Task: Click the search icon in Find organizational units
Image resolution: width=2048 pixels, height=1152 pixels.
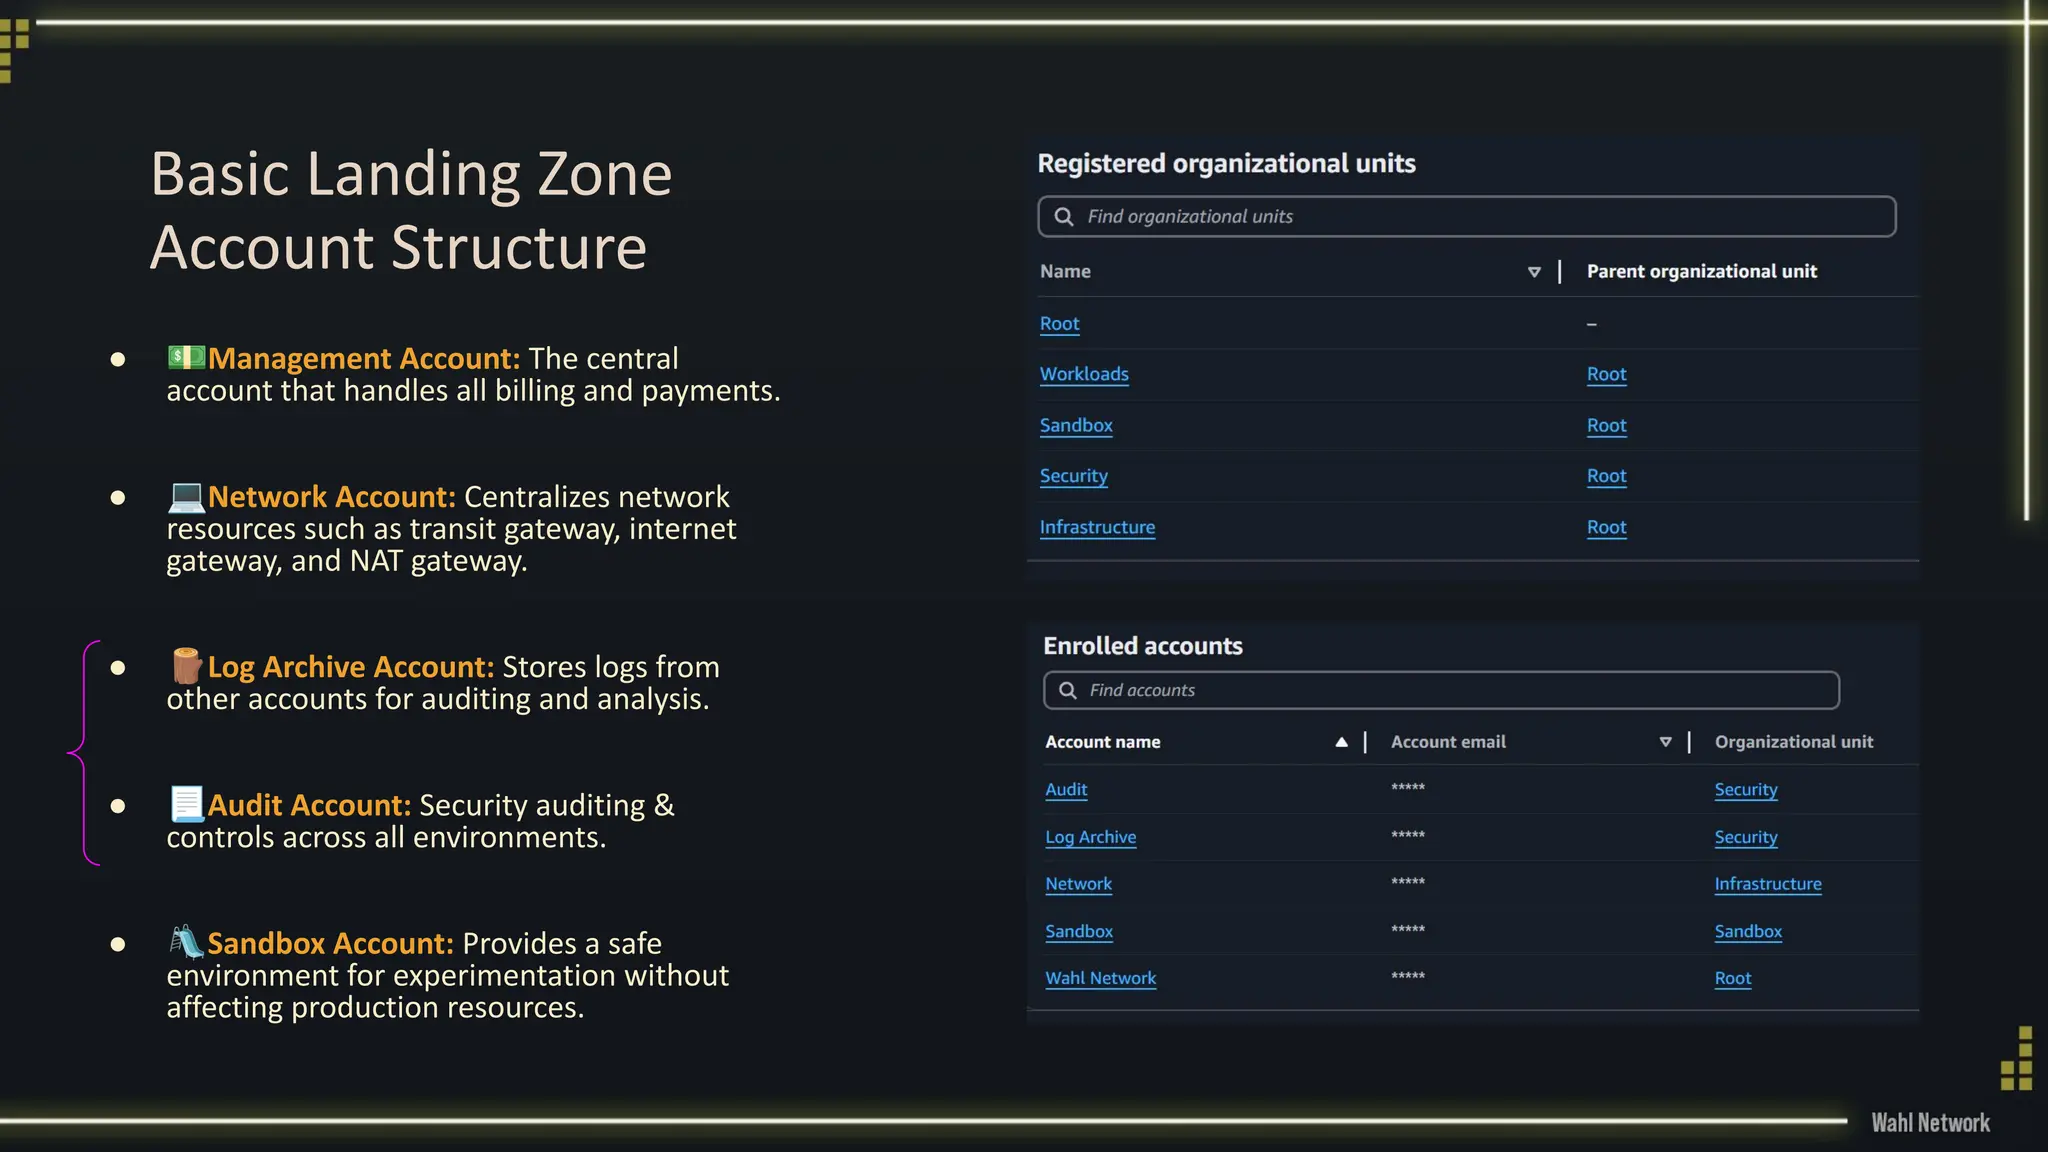Action: tap(1064, 217)
